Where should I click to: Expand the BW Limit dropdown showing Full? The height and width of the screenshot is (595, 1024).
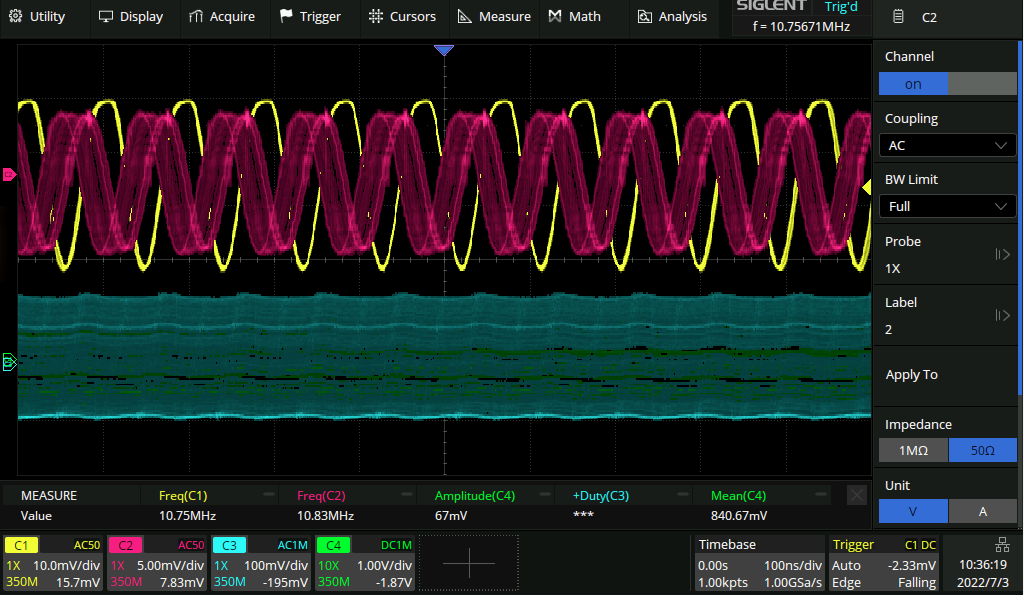click(947, 206)
